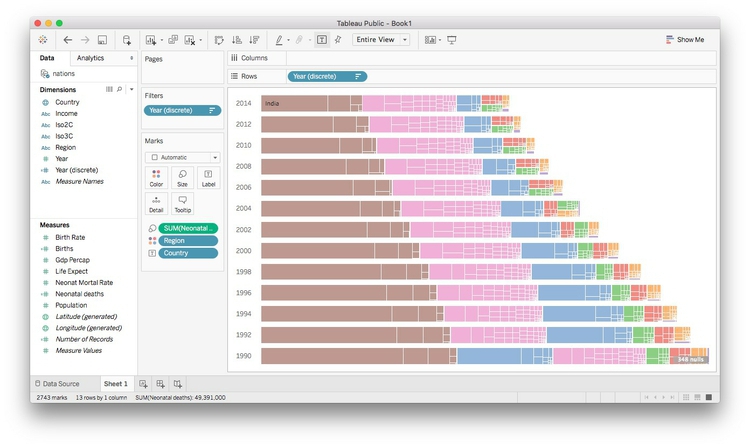Click the Save icon in toolbar
Screen dimensions: 750x446
[102, 40]
